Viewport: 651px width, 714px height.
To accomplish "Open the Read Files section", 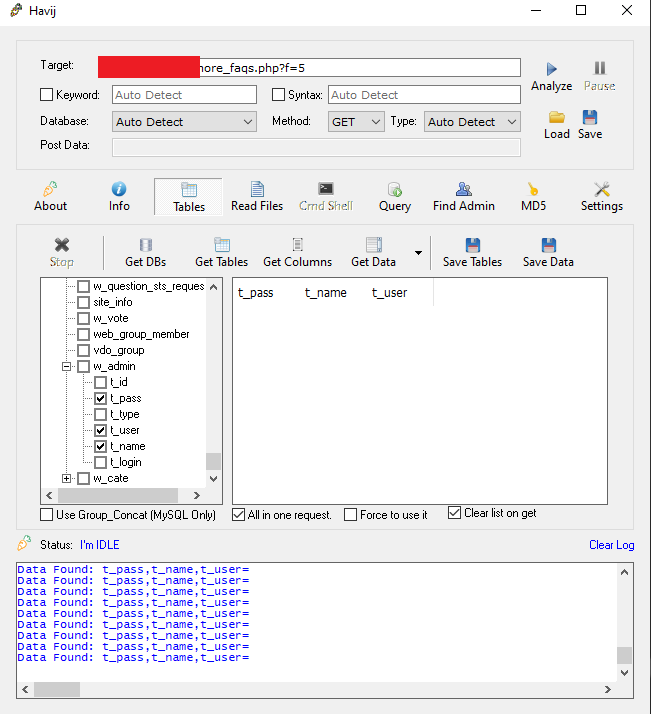I will tap(257, 197).
